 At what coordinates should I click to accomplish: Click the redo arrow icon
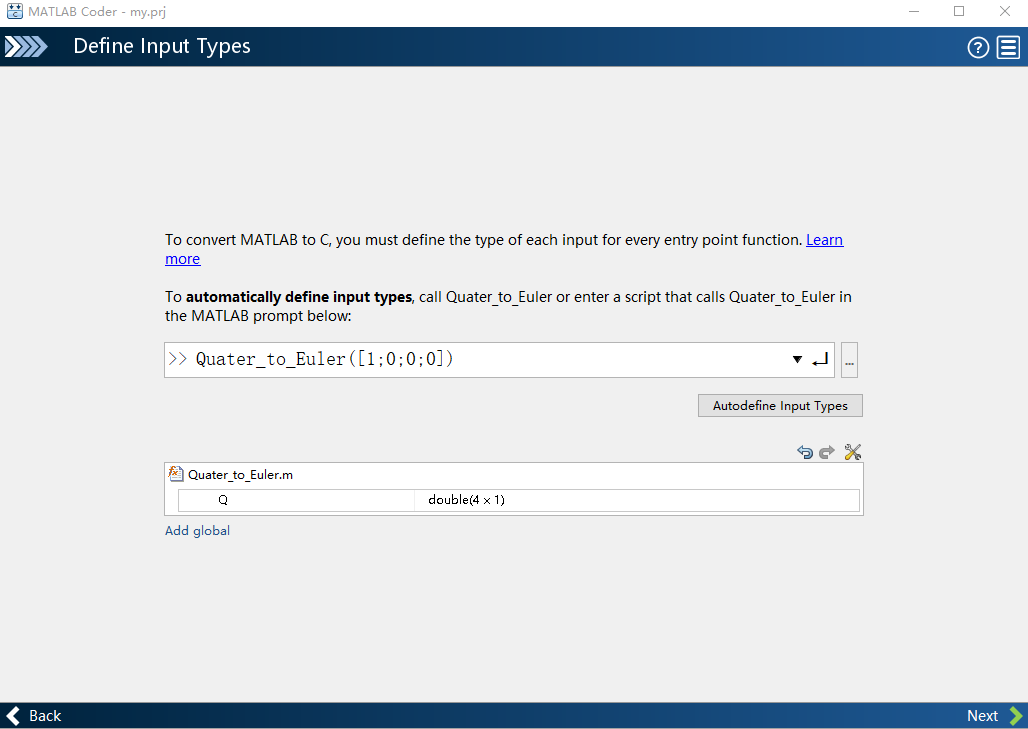click(827, 452)
